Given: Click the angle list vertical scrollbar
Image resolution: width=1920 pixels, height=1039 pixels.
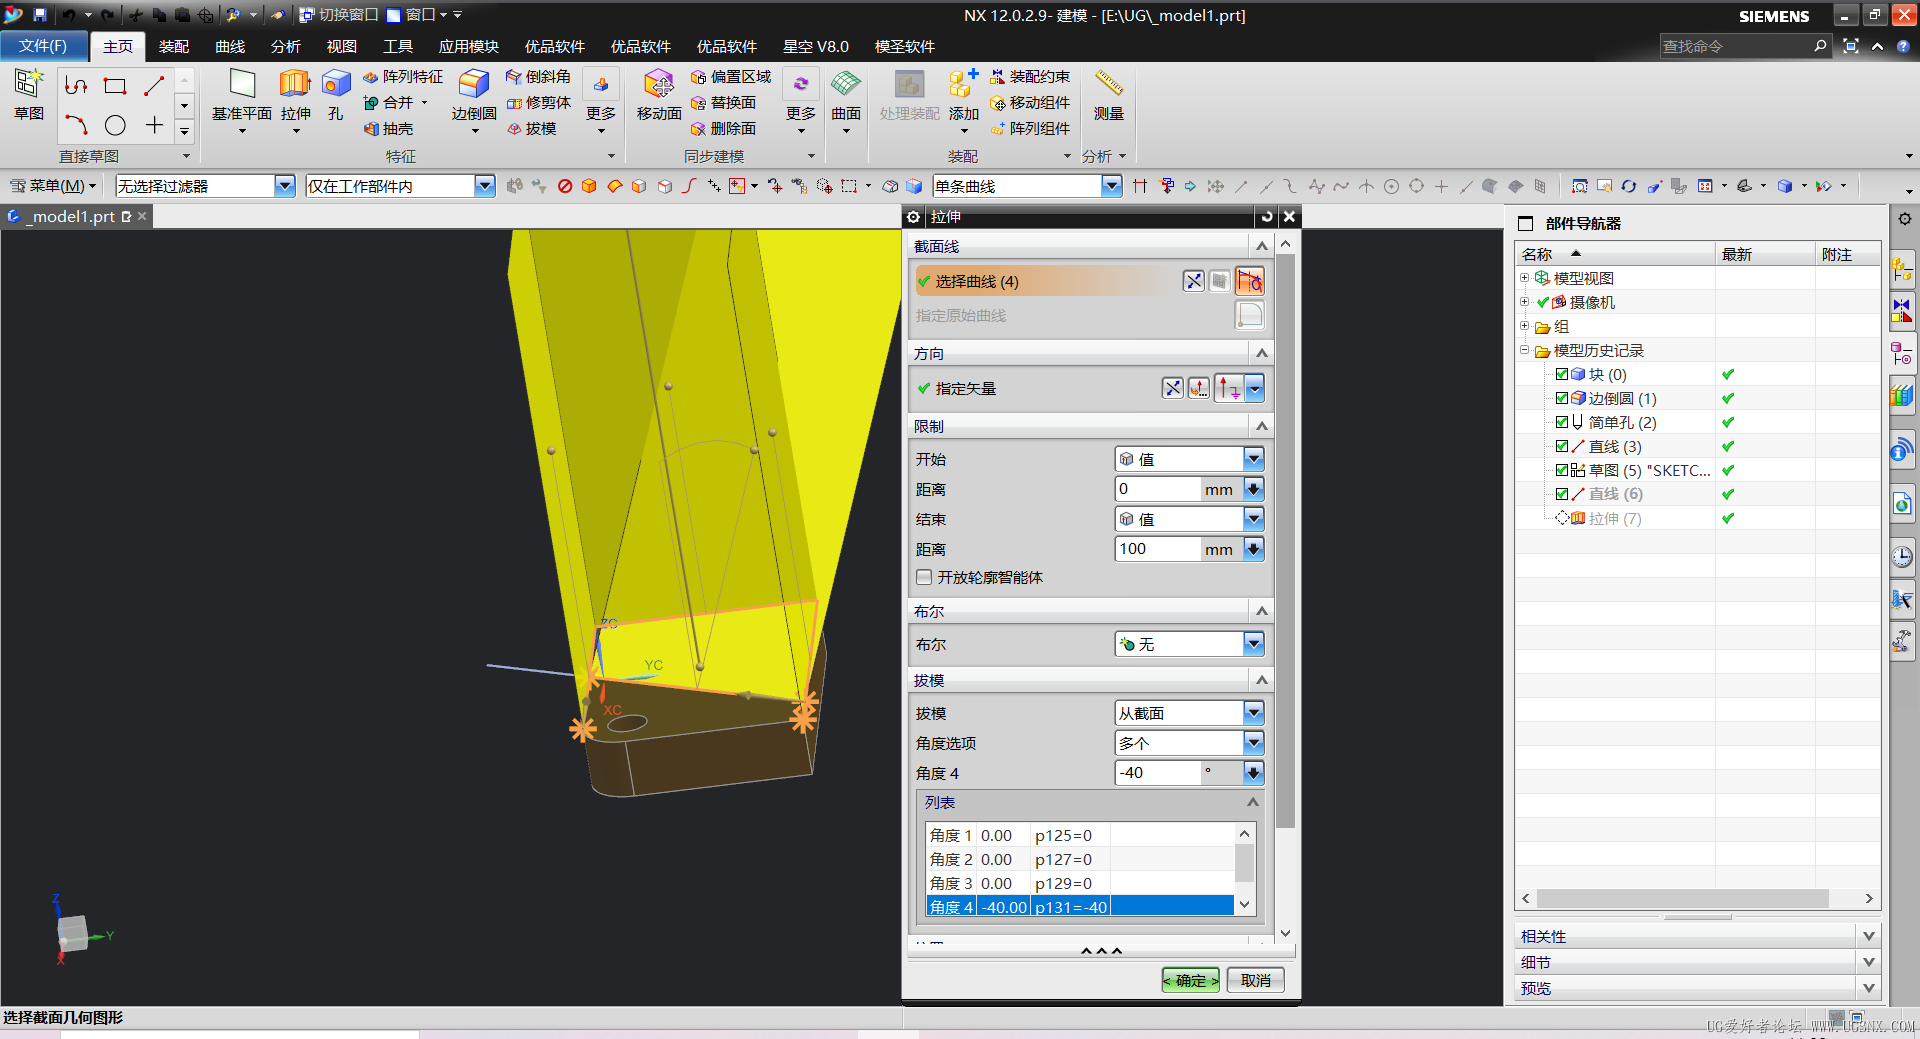Looking at the screenshot, I should [x=1245, y=863].
